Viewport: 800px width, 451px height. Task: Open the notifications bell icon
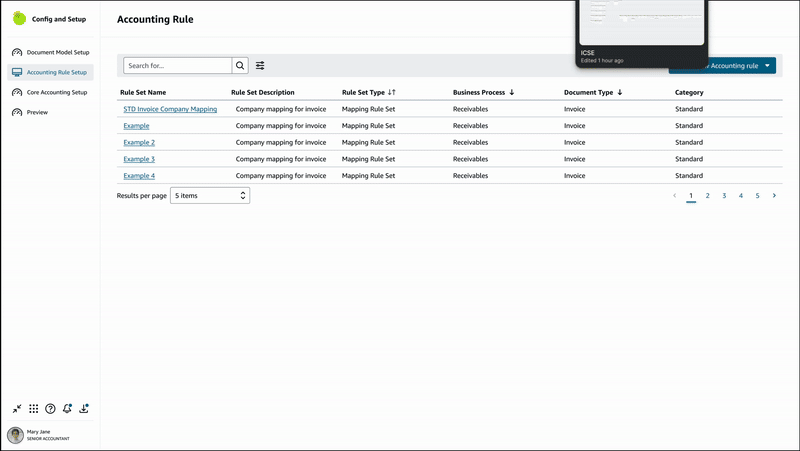click(67, 408)
